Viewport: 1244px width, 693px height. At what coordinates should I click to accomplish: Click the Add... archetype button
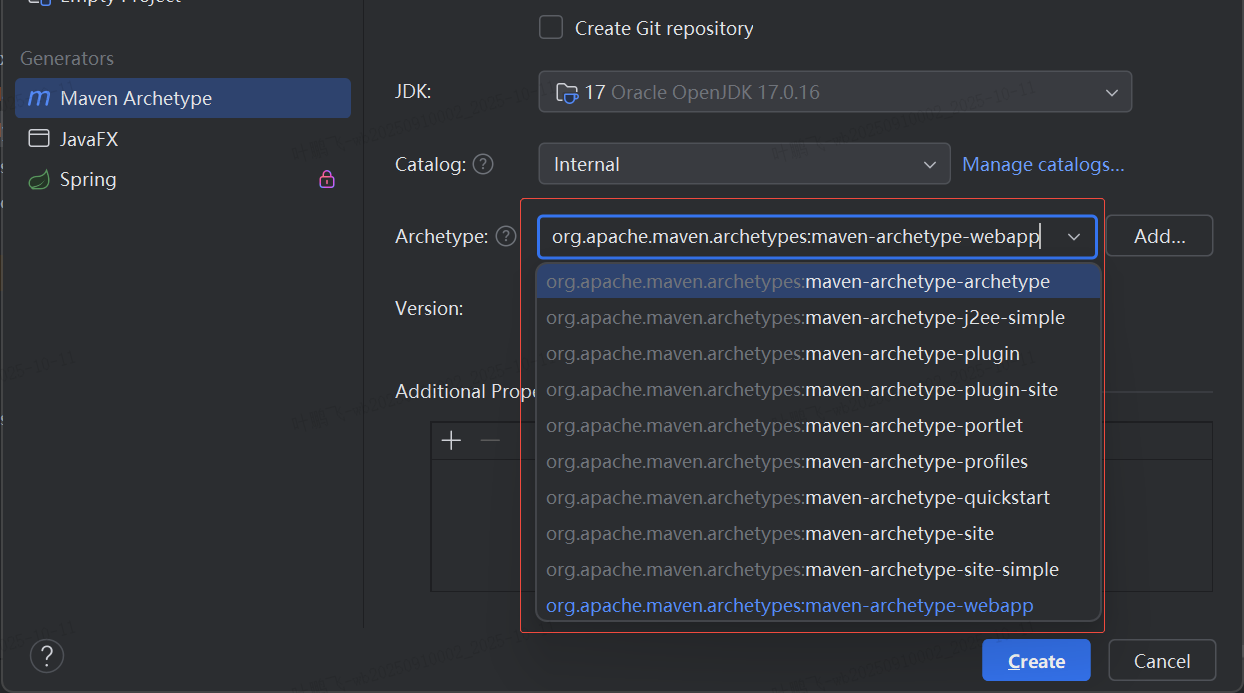(1159, 237)
